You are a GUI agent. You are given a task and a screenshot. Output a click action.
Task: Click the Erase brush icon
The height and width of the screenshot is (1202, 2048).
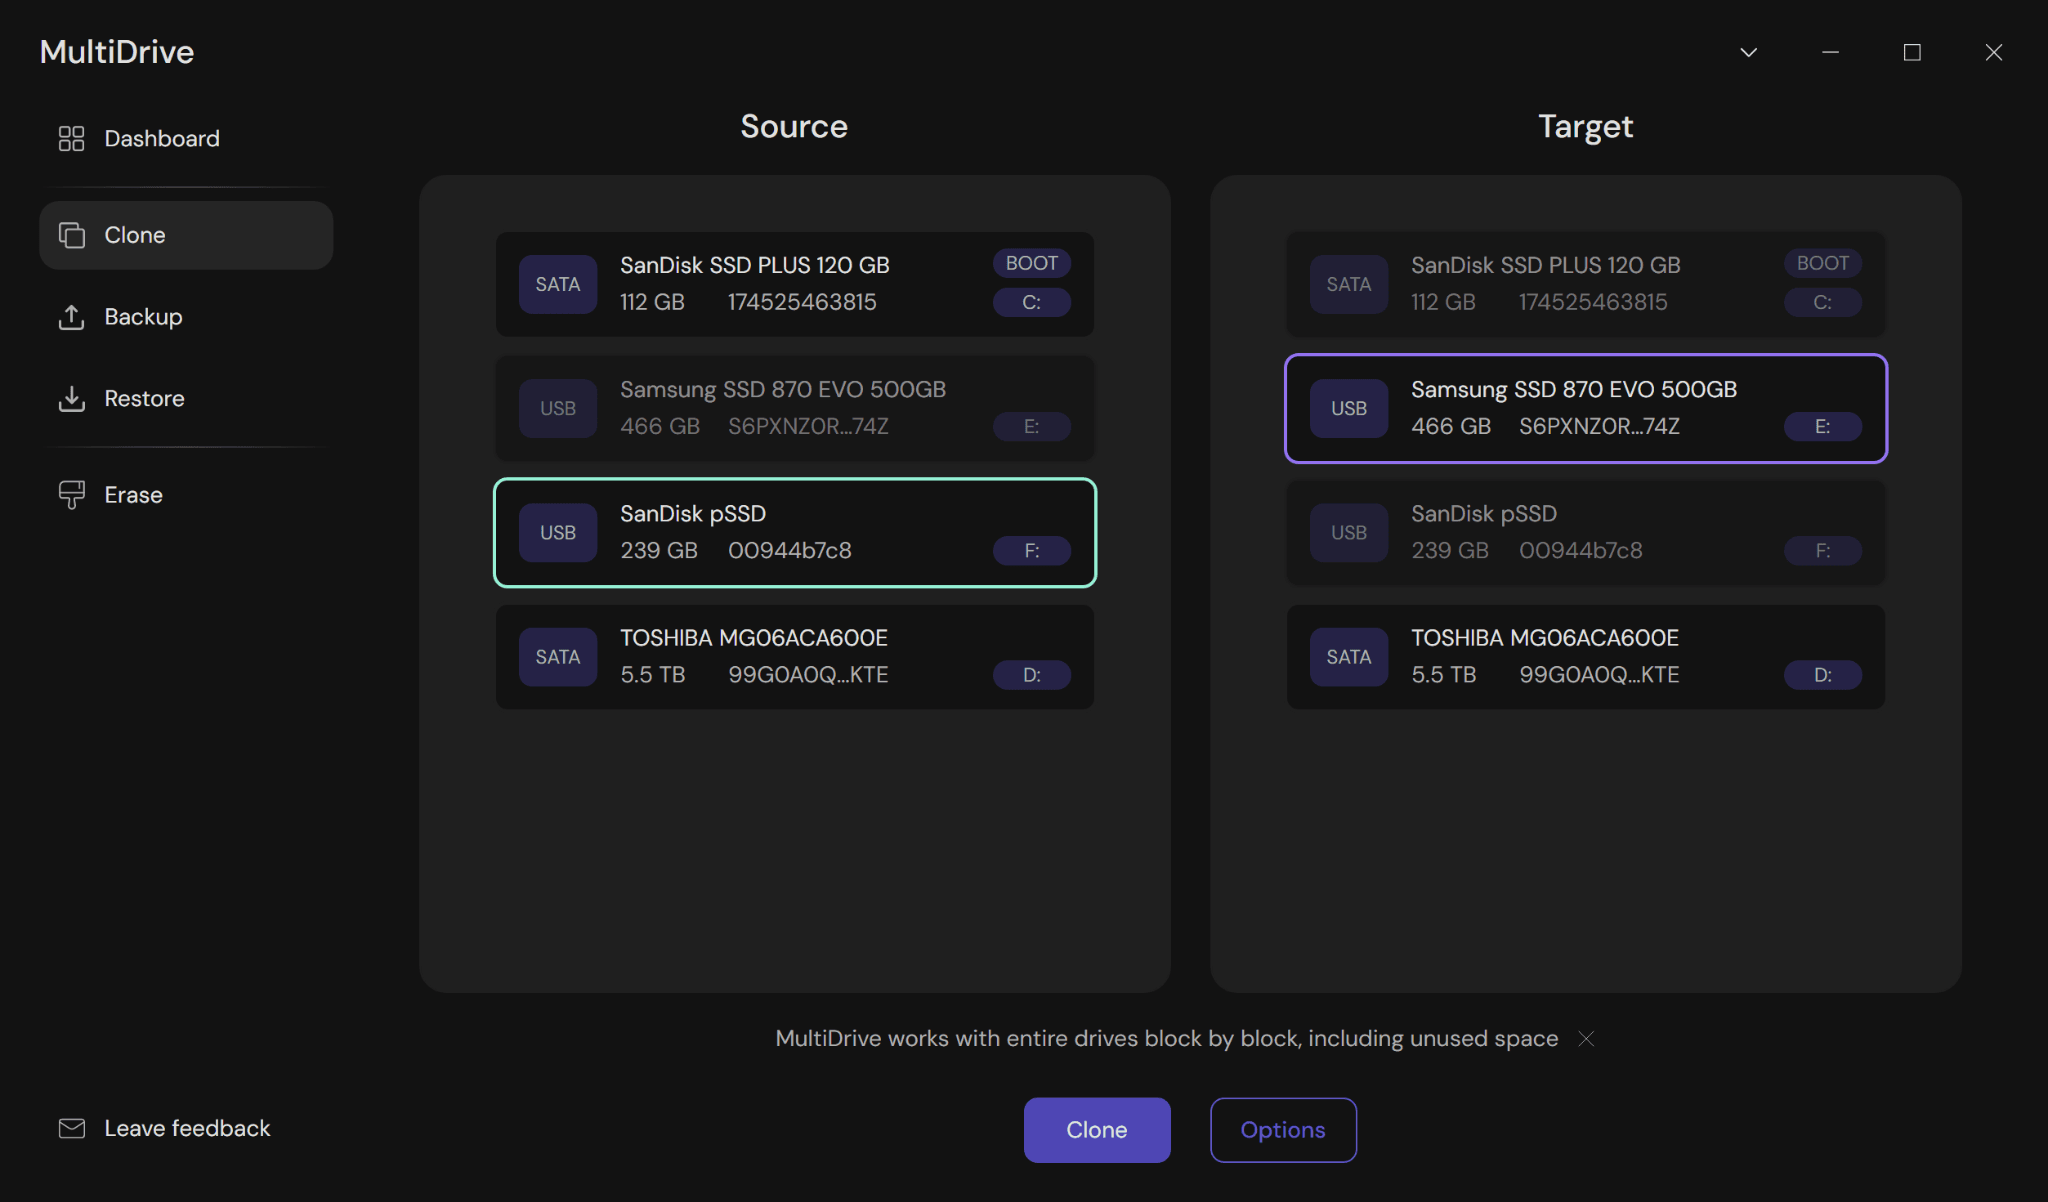point(71,495)
